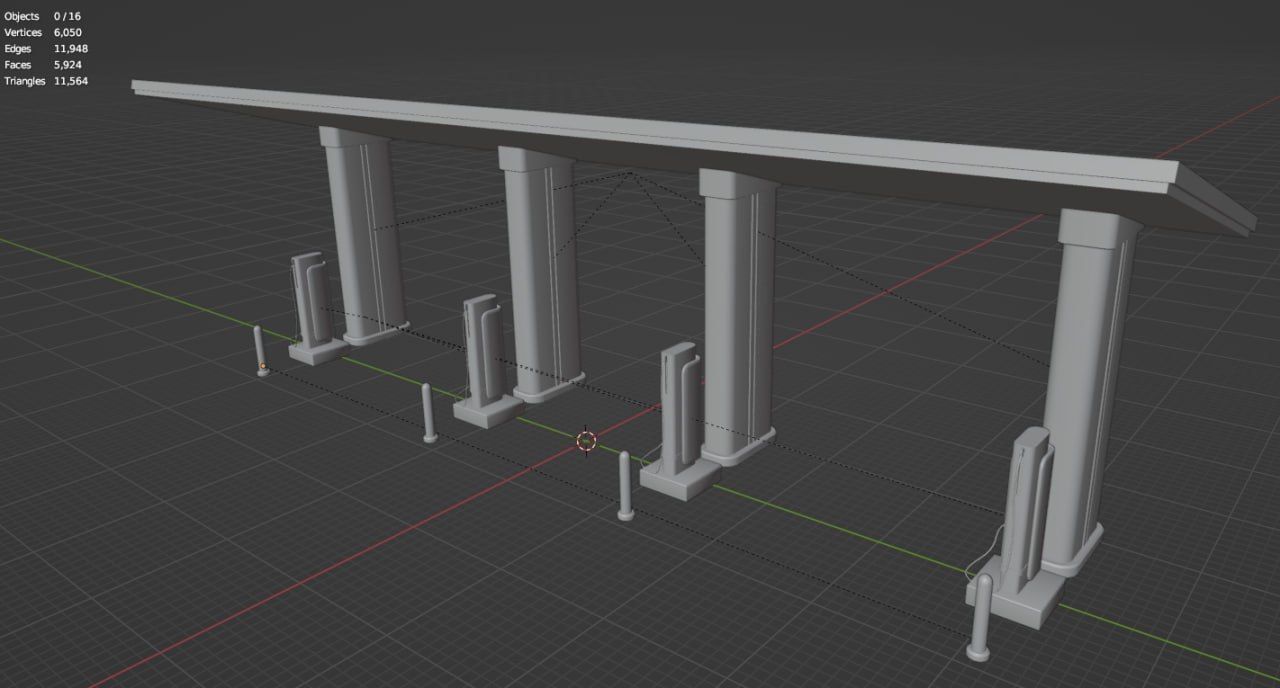Click the 'Vertices 6,050' statistic
Image resolution: width=1280 pixels, height=688 pixels.
click(x=44, y=33)
